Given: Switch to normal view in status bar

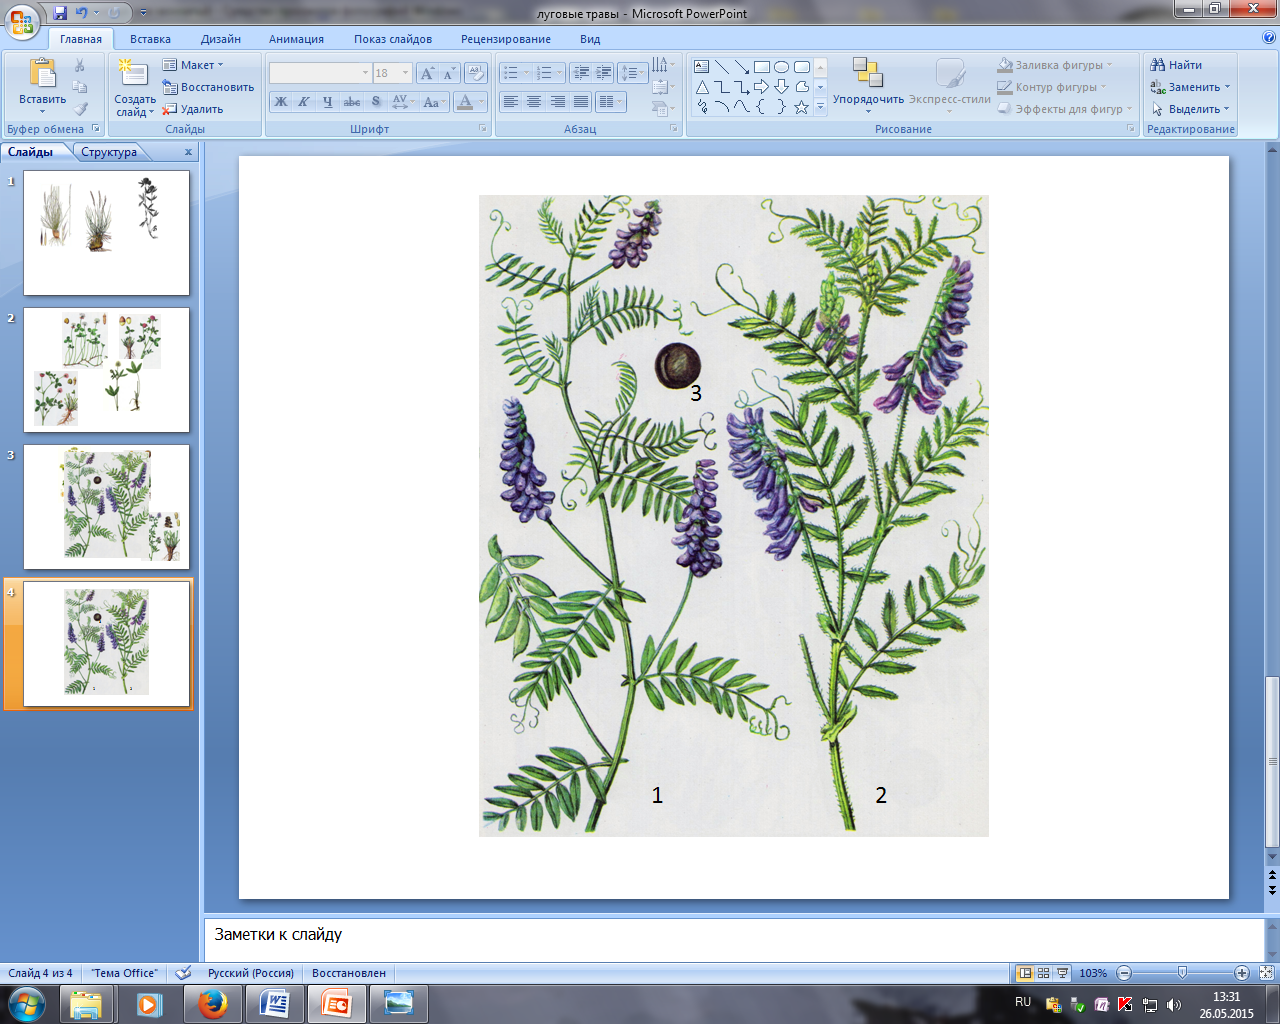Looking at the screenshot, I should (x=1025, y=973).
